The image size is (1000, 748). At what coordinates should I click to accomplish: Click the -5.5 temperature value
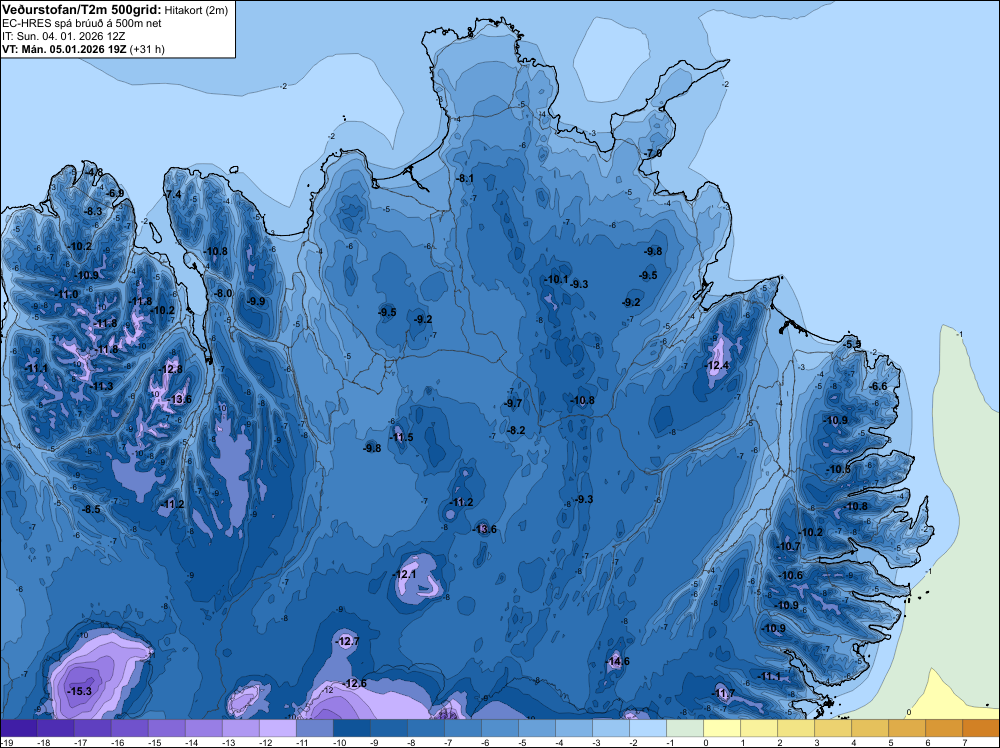point(852,344)
